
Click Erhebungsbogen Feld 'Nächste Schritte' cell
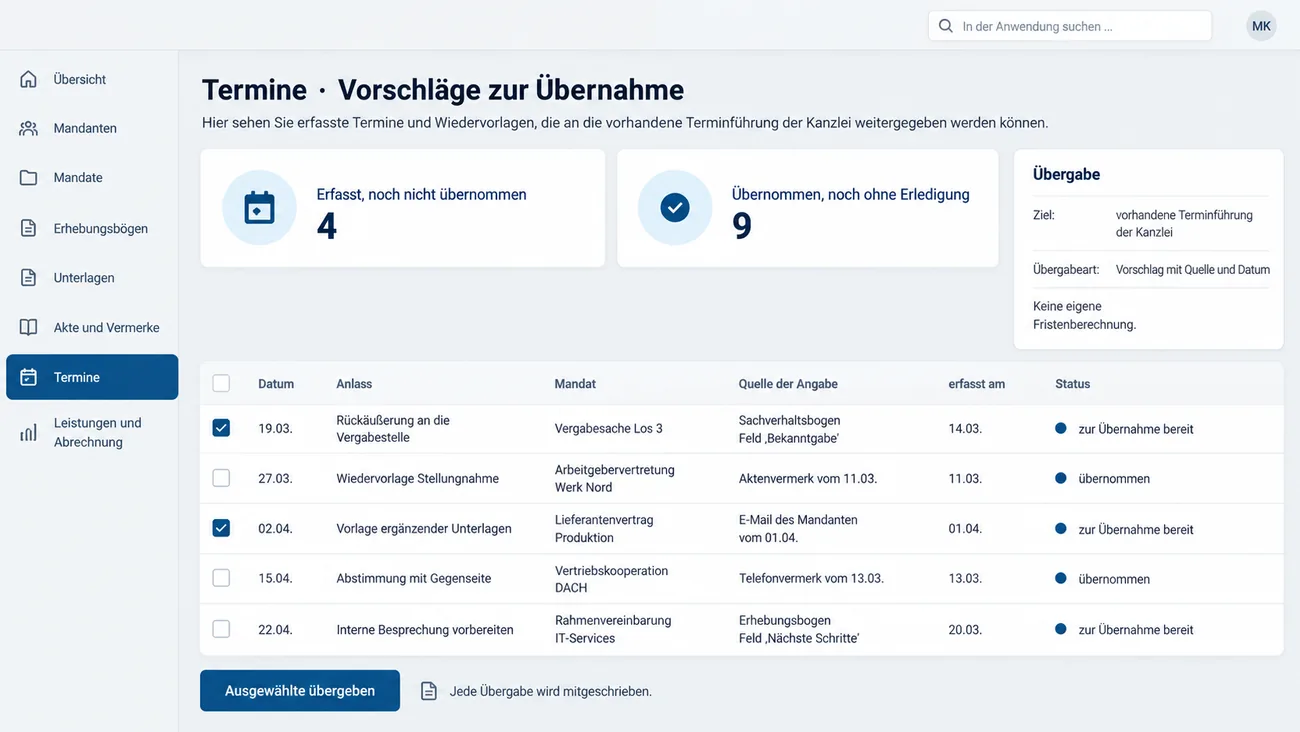799,629
